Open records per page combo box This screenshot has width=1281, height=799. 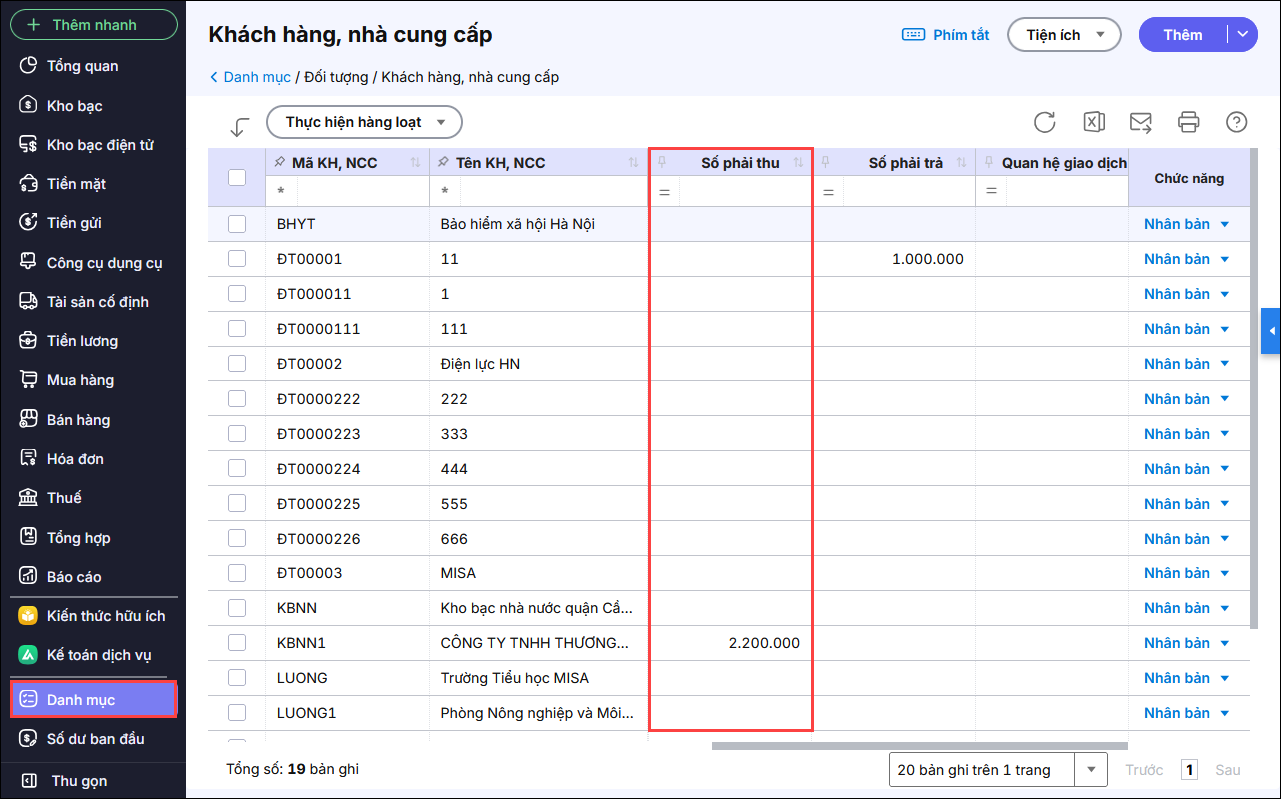pos(997,770)
